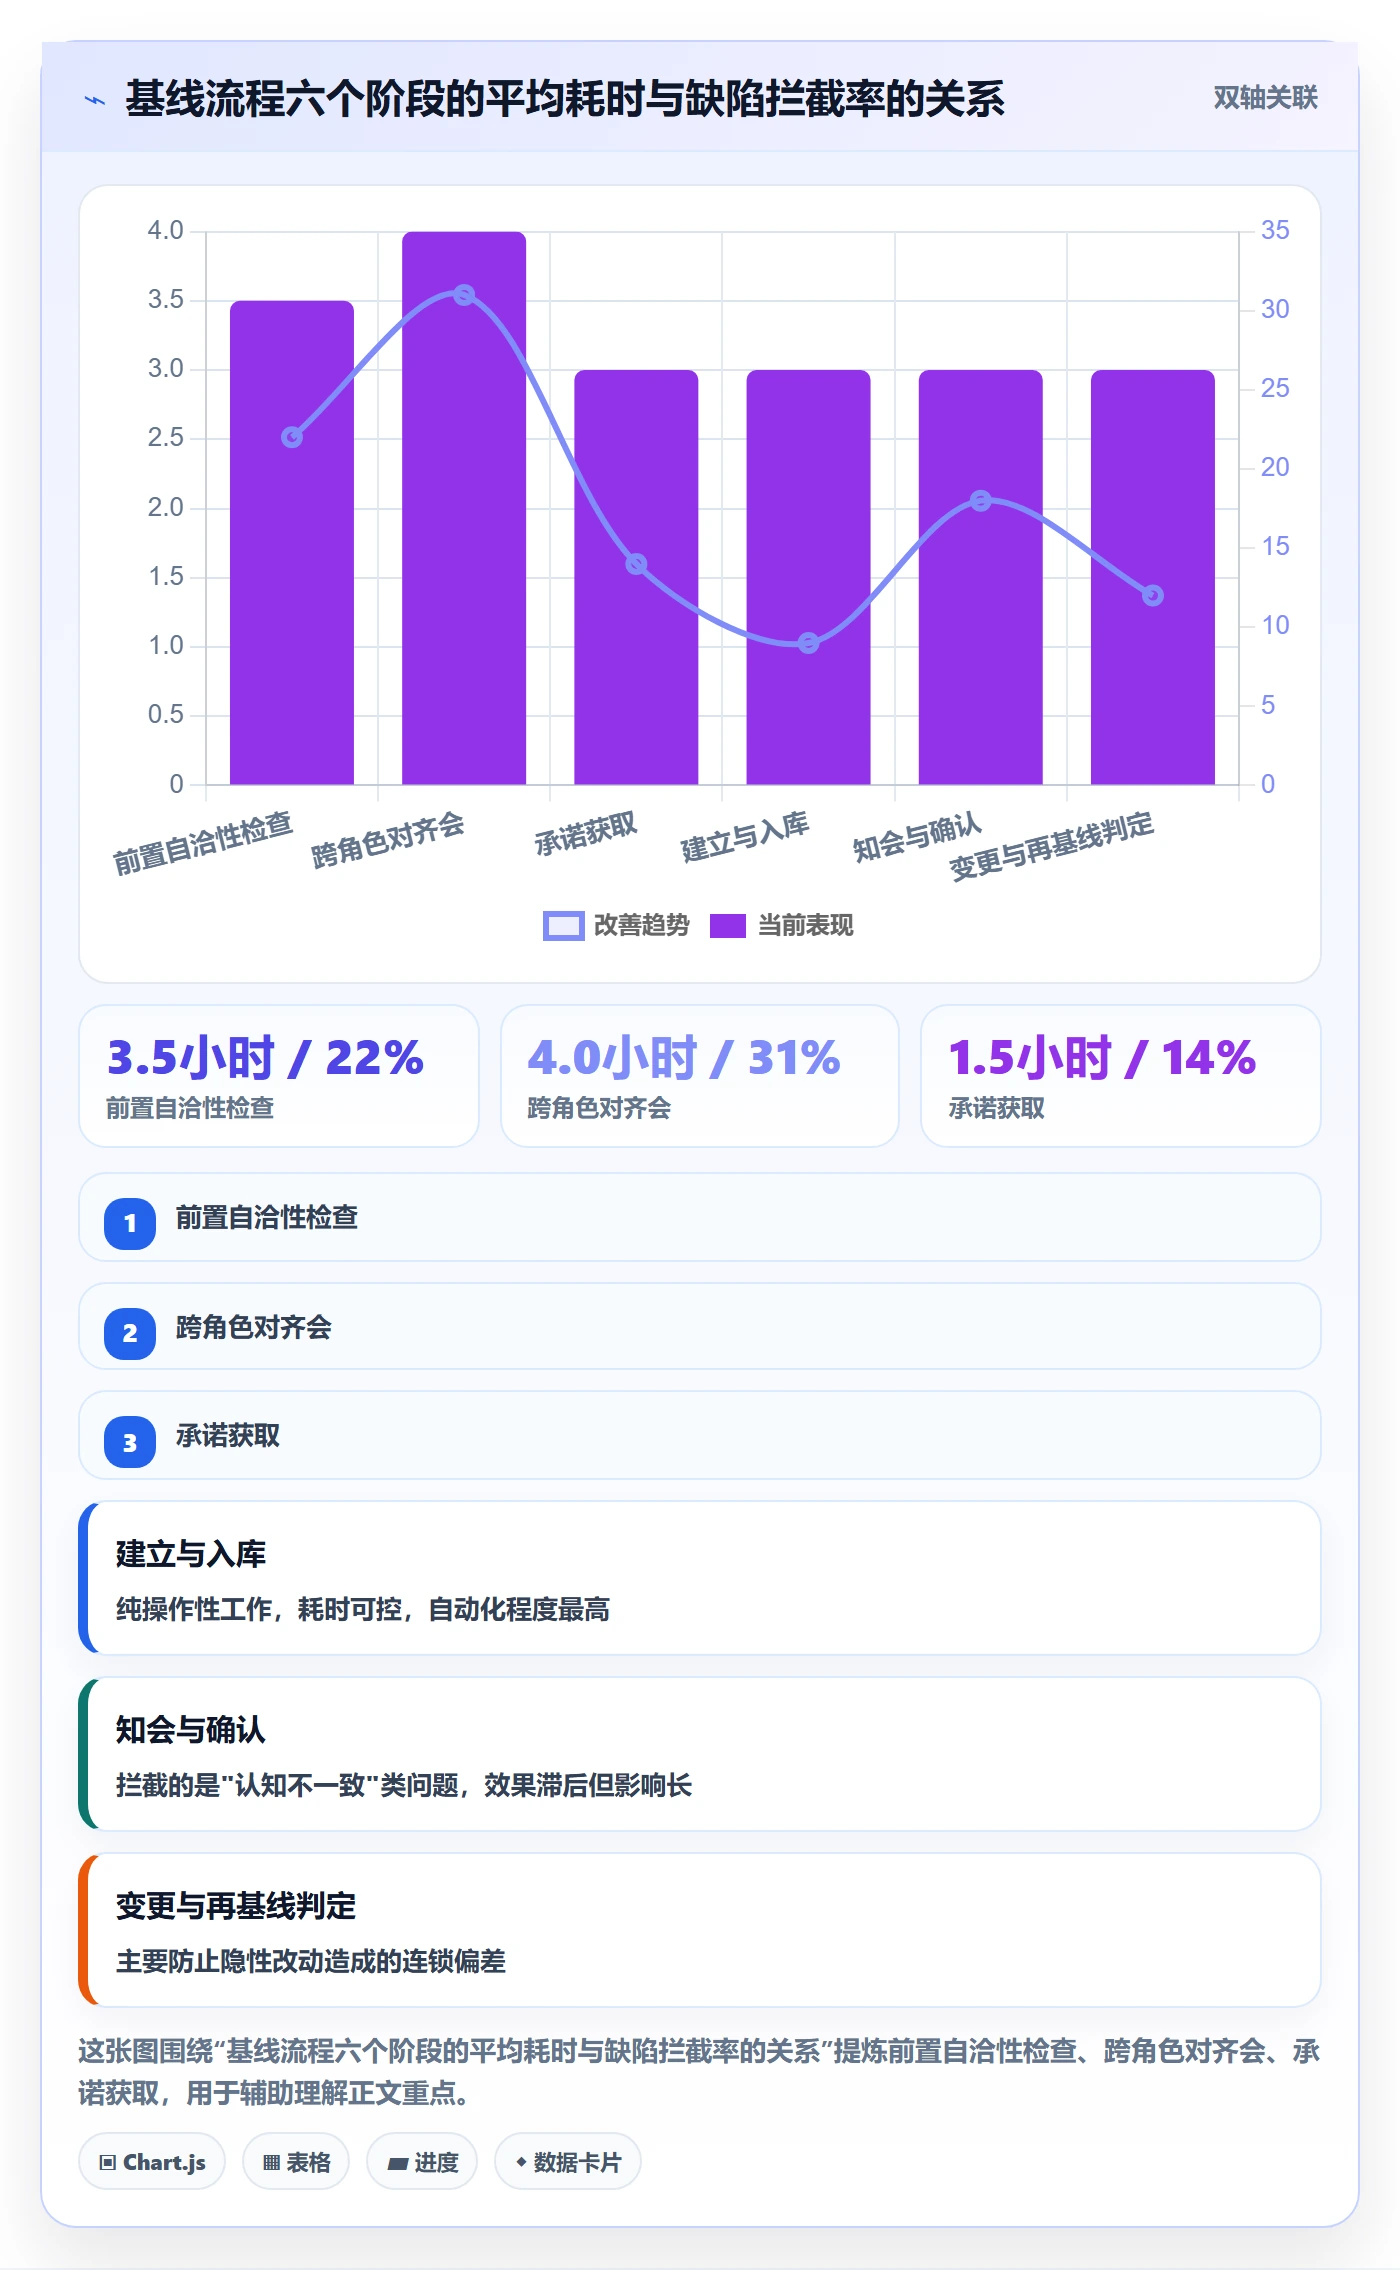Click the 知会与确认 card heading

(x=191, y=1730)
